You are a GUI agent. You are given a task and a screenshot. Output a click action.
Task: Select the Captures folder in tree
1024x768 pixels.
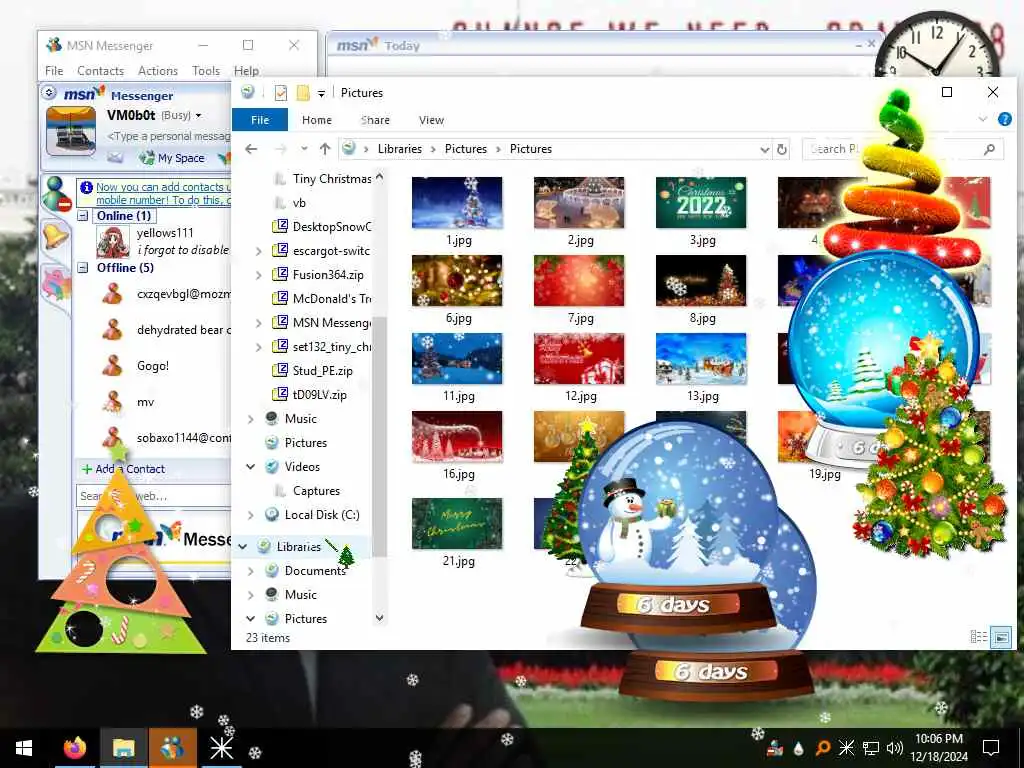[x=316, y=491]
